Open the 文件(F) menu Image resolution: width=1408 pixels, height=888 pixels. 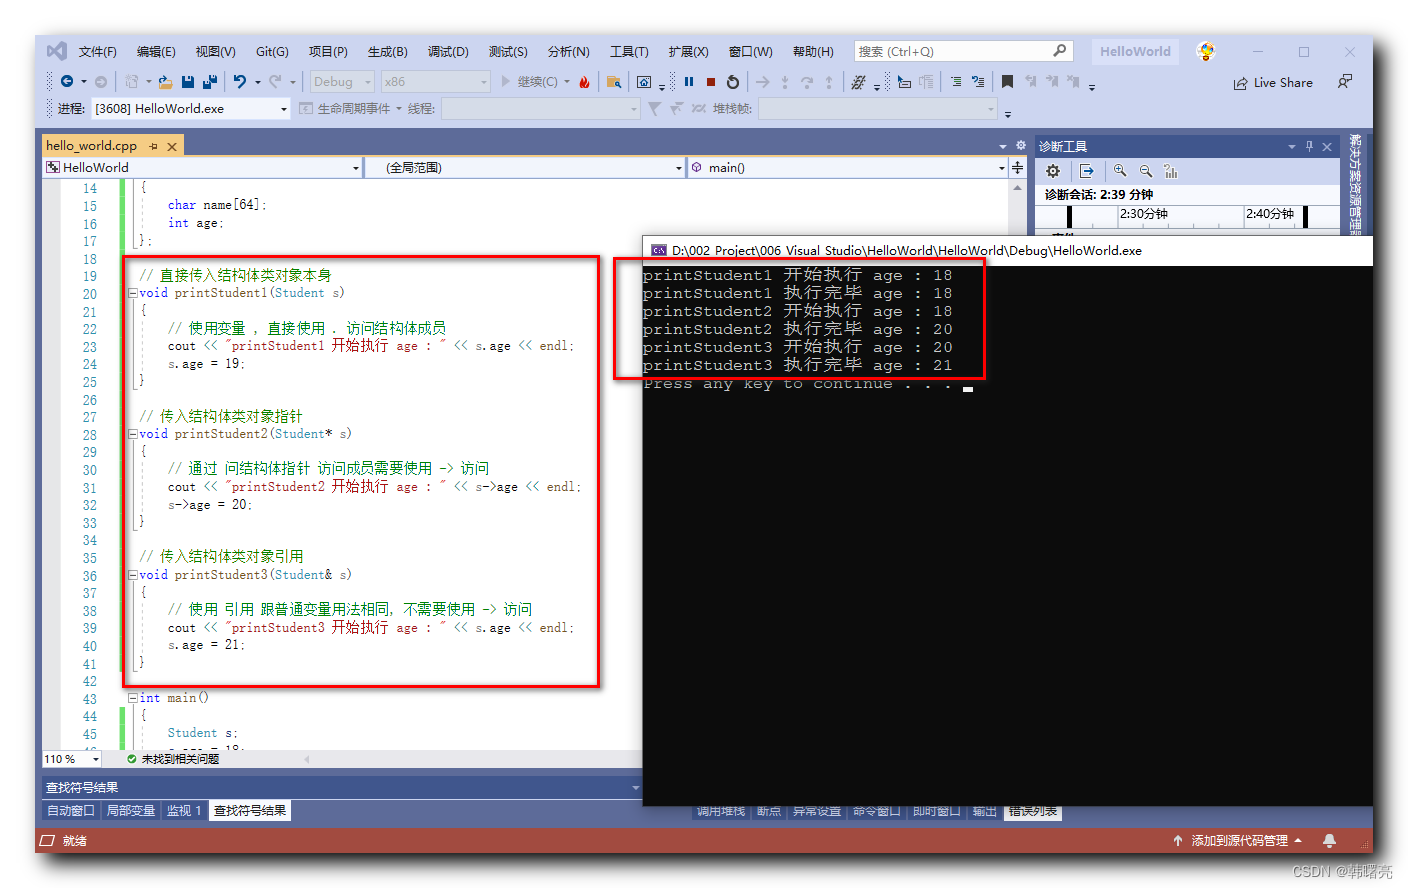98,51
